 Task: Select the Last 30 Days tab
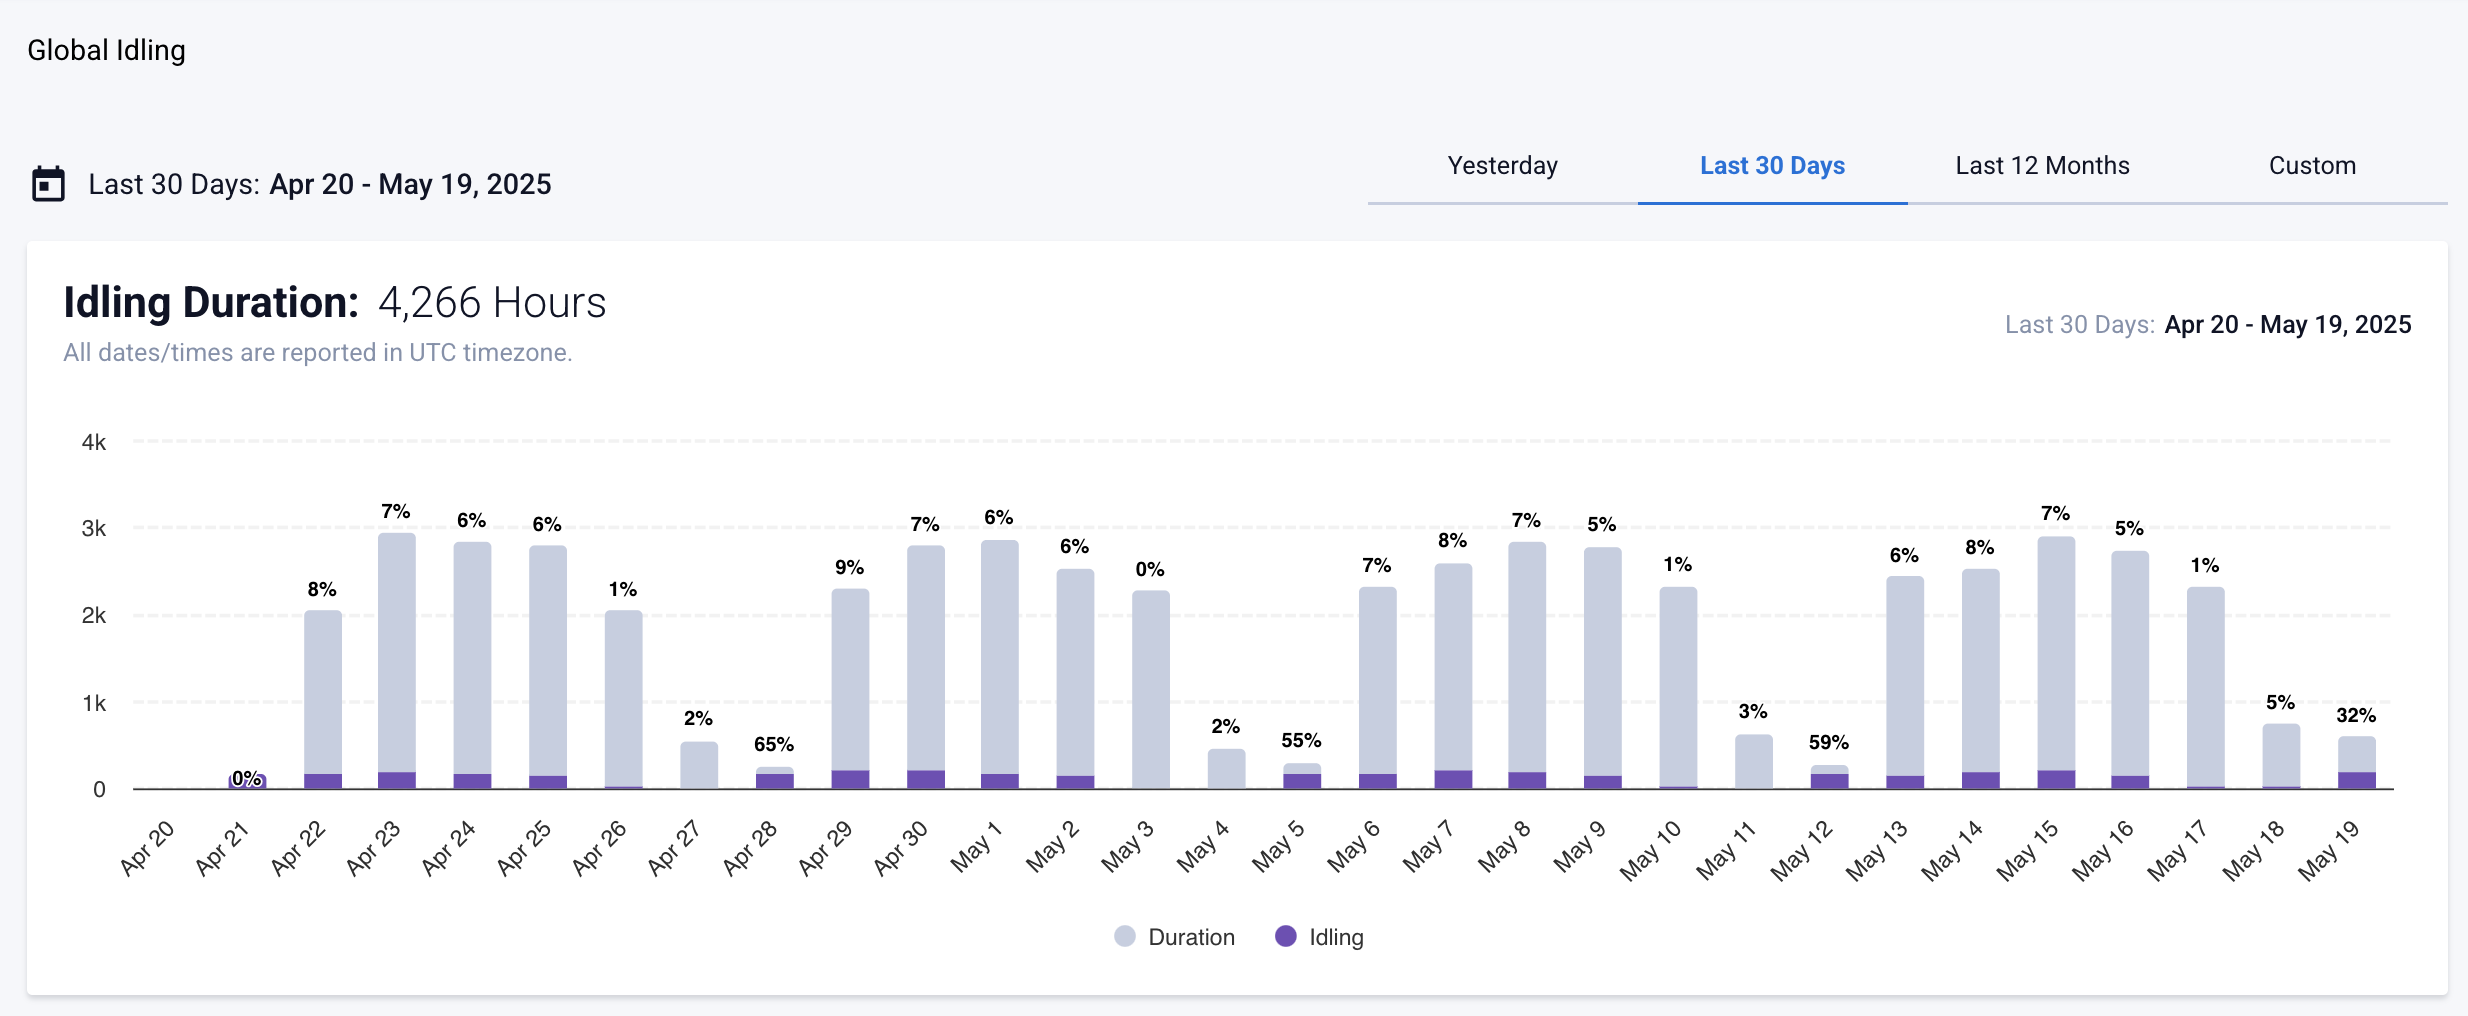click(x=1772, y=166)
